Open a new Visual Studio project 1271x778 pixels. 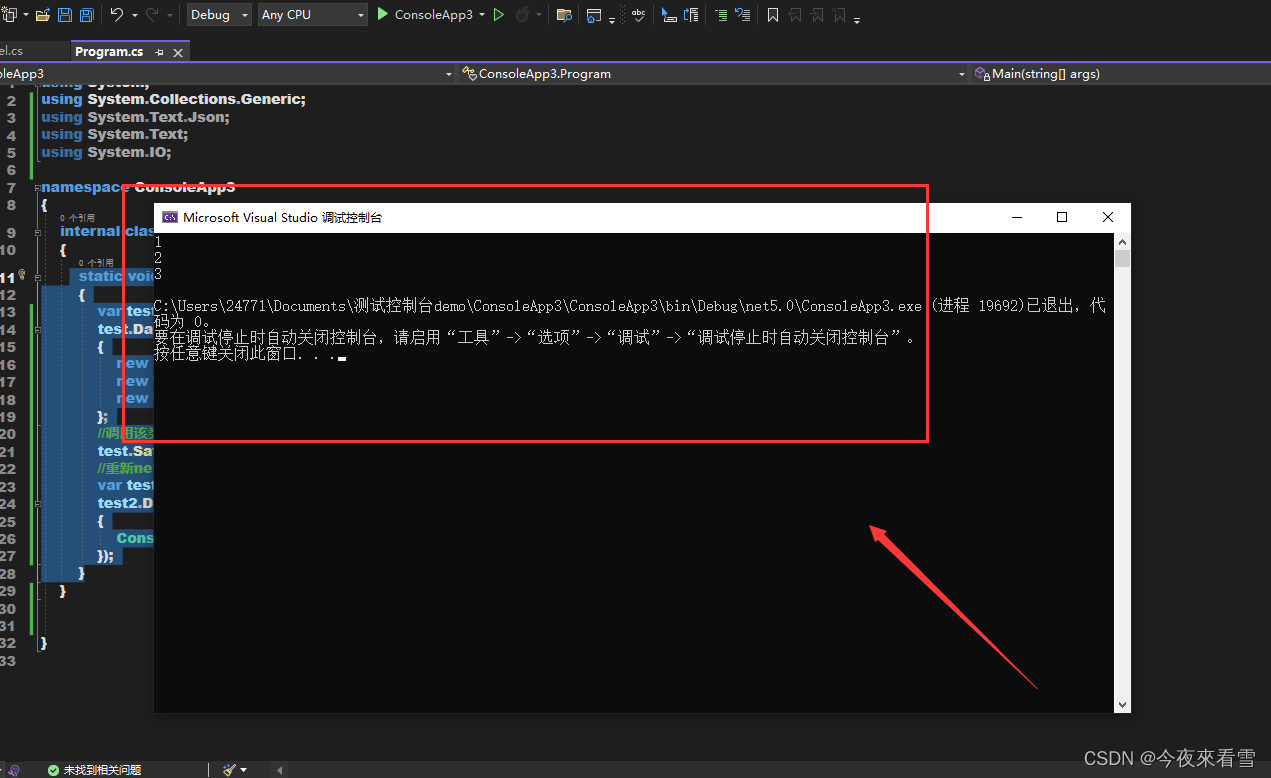[12, 14]
